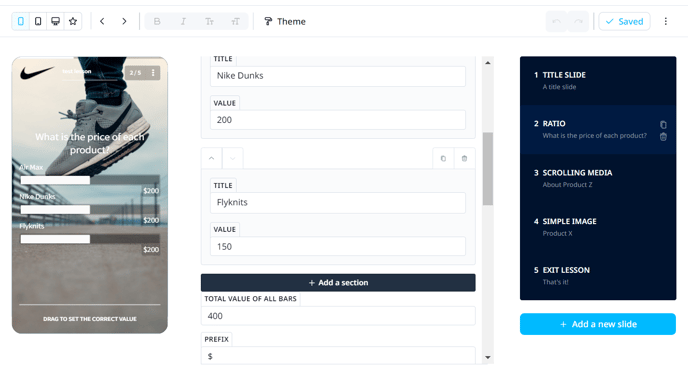Move the Flyknits section up
This screenshot has height=373, width=688.
pos(211,158)
